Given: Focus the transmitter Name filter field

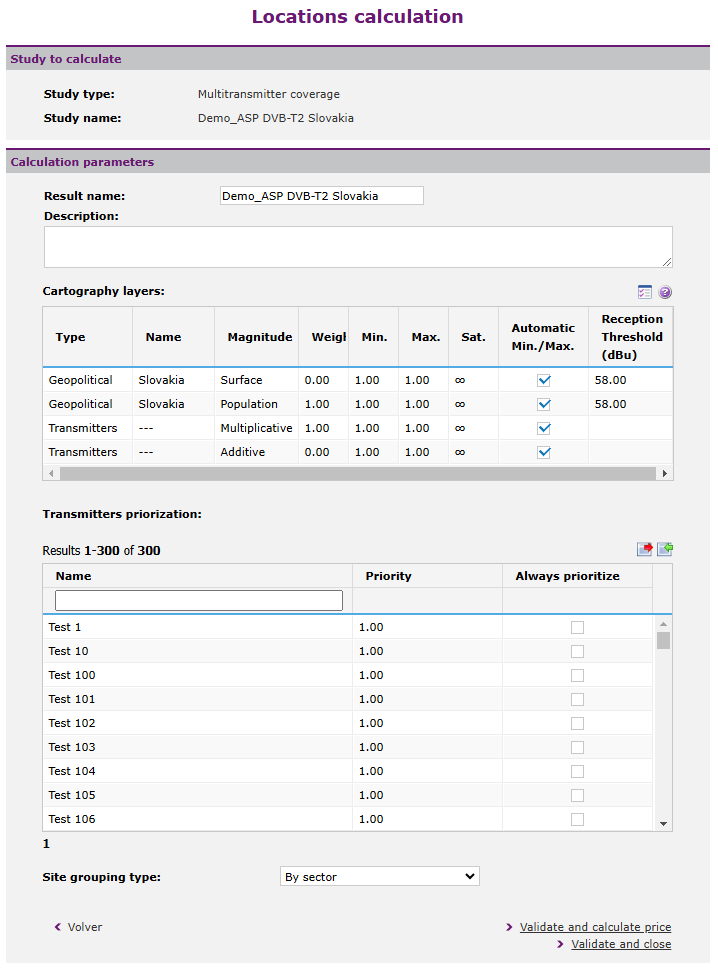Looking at the screenshot, I should [199, 600].
